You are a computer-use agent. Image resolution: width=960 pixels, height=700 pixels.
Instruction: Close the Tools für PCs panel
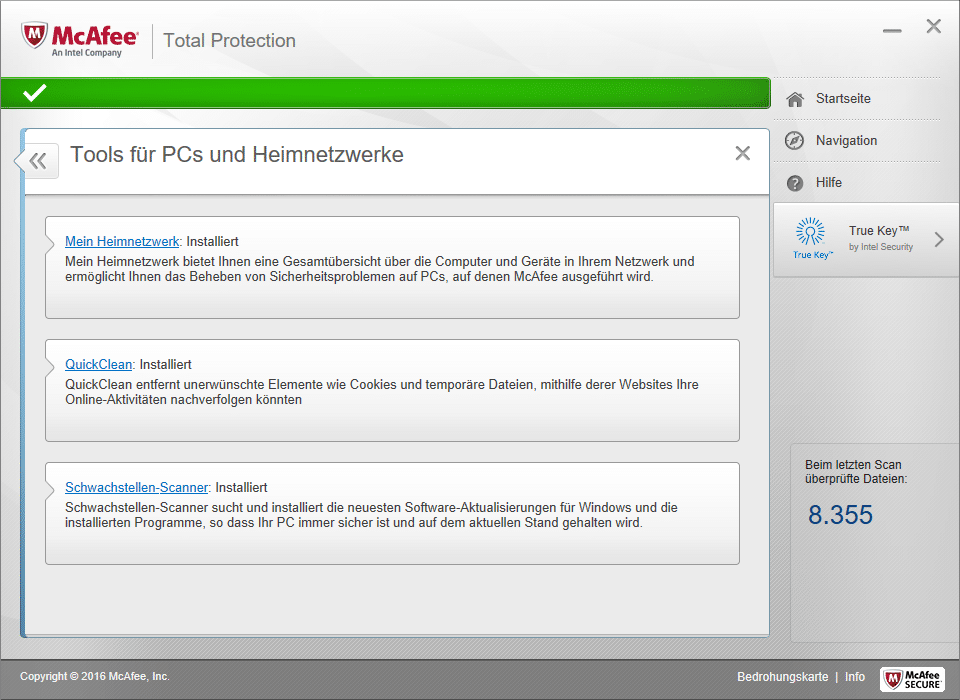742,153
